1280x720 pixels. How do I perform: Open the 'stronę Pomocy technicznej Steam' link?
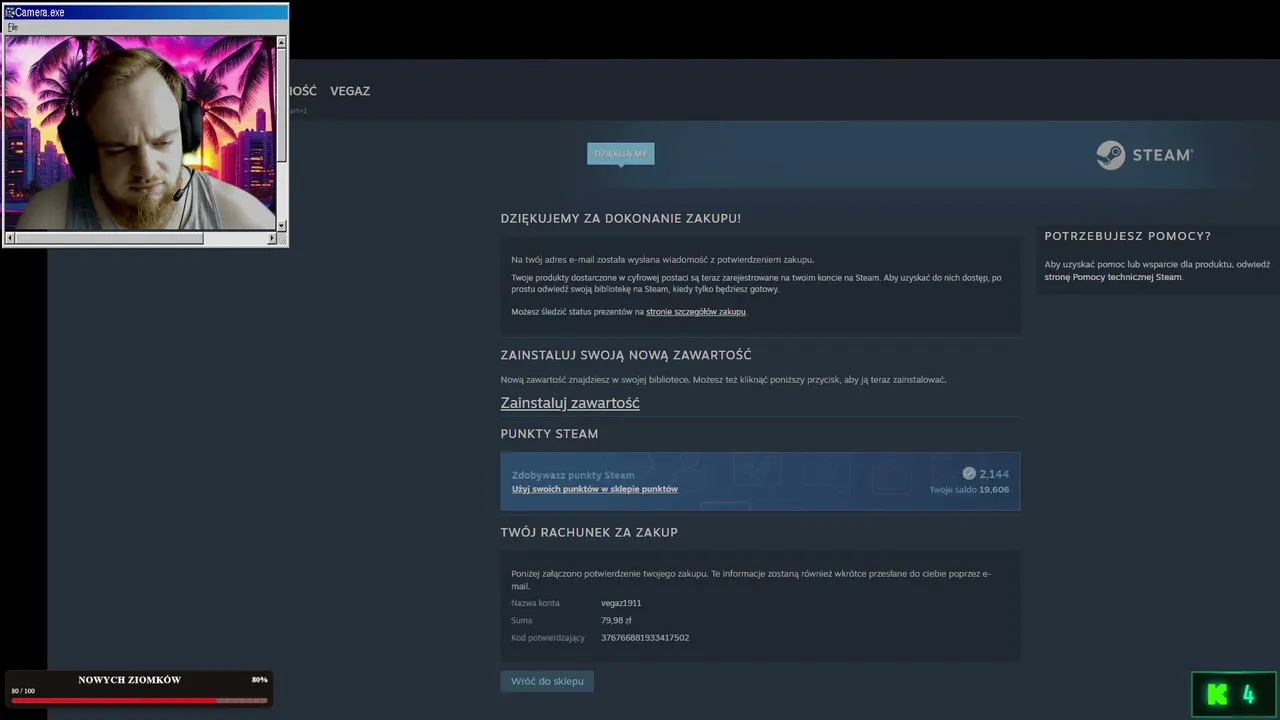(x=1113, y=277)
